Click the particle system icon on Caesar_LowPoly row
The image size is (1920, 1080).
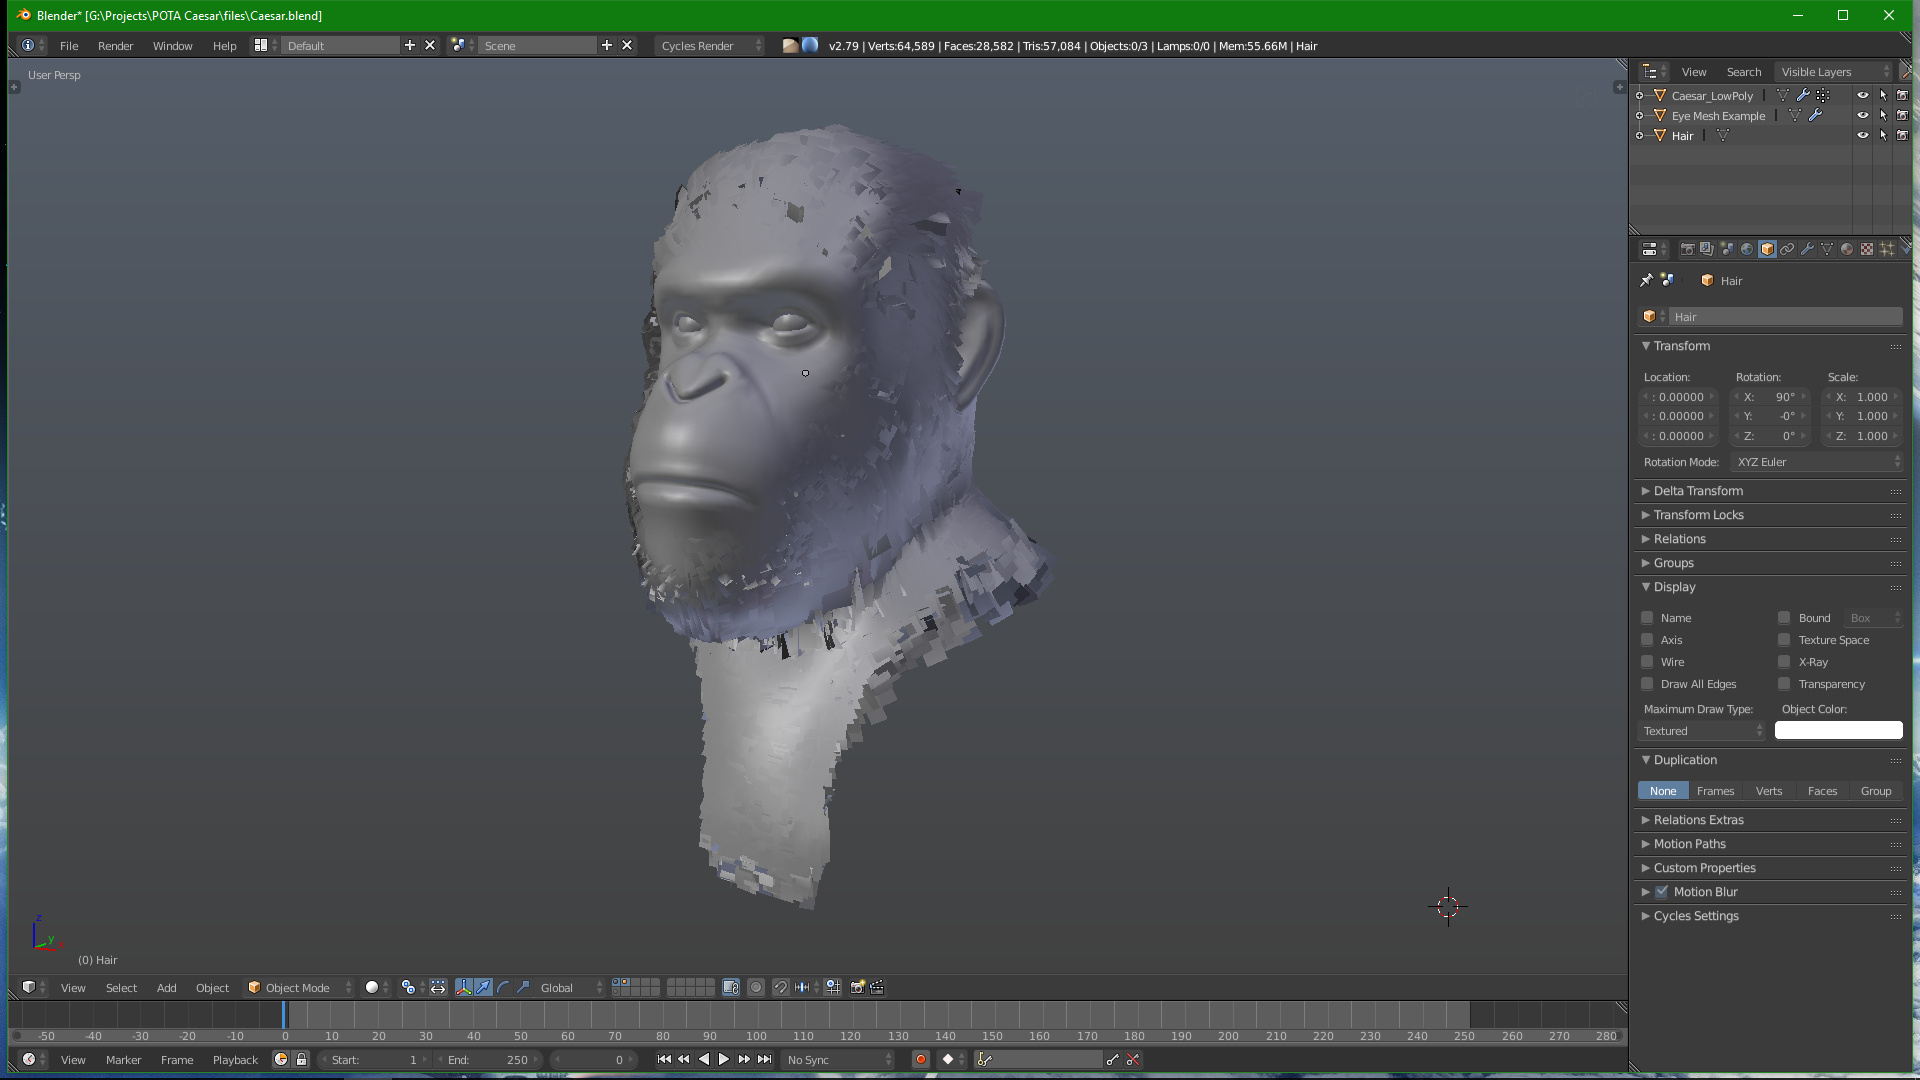(1823, 96)
